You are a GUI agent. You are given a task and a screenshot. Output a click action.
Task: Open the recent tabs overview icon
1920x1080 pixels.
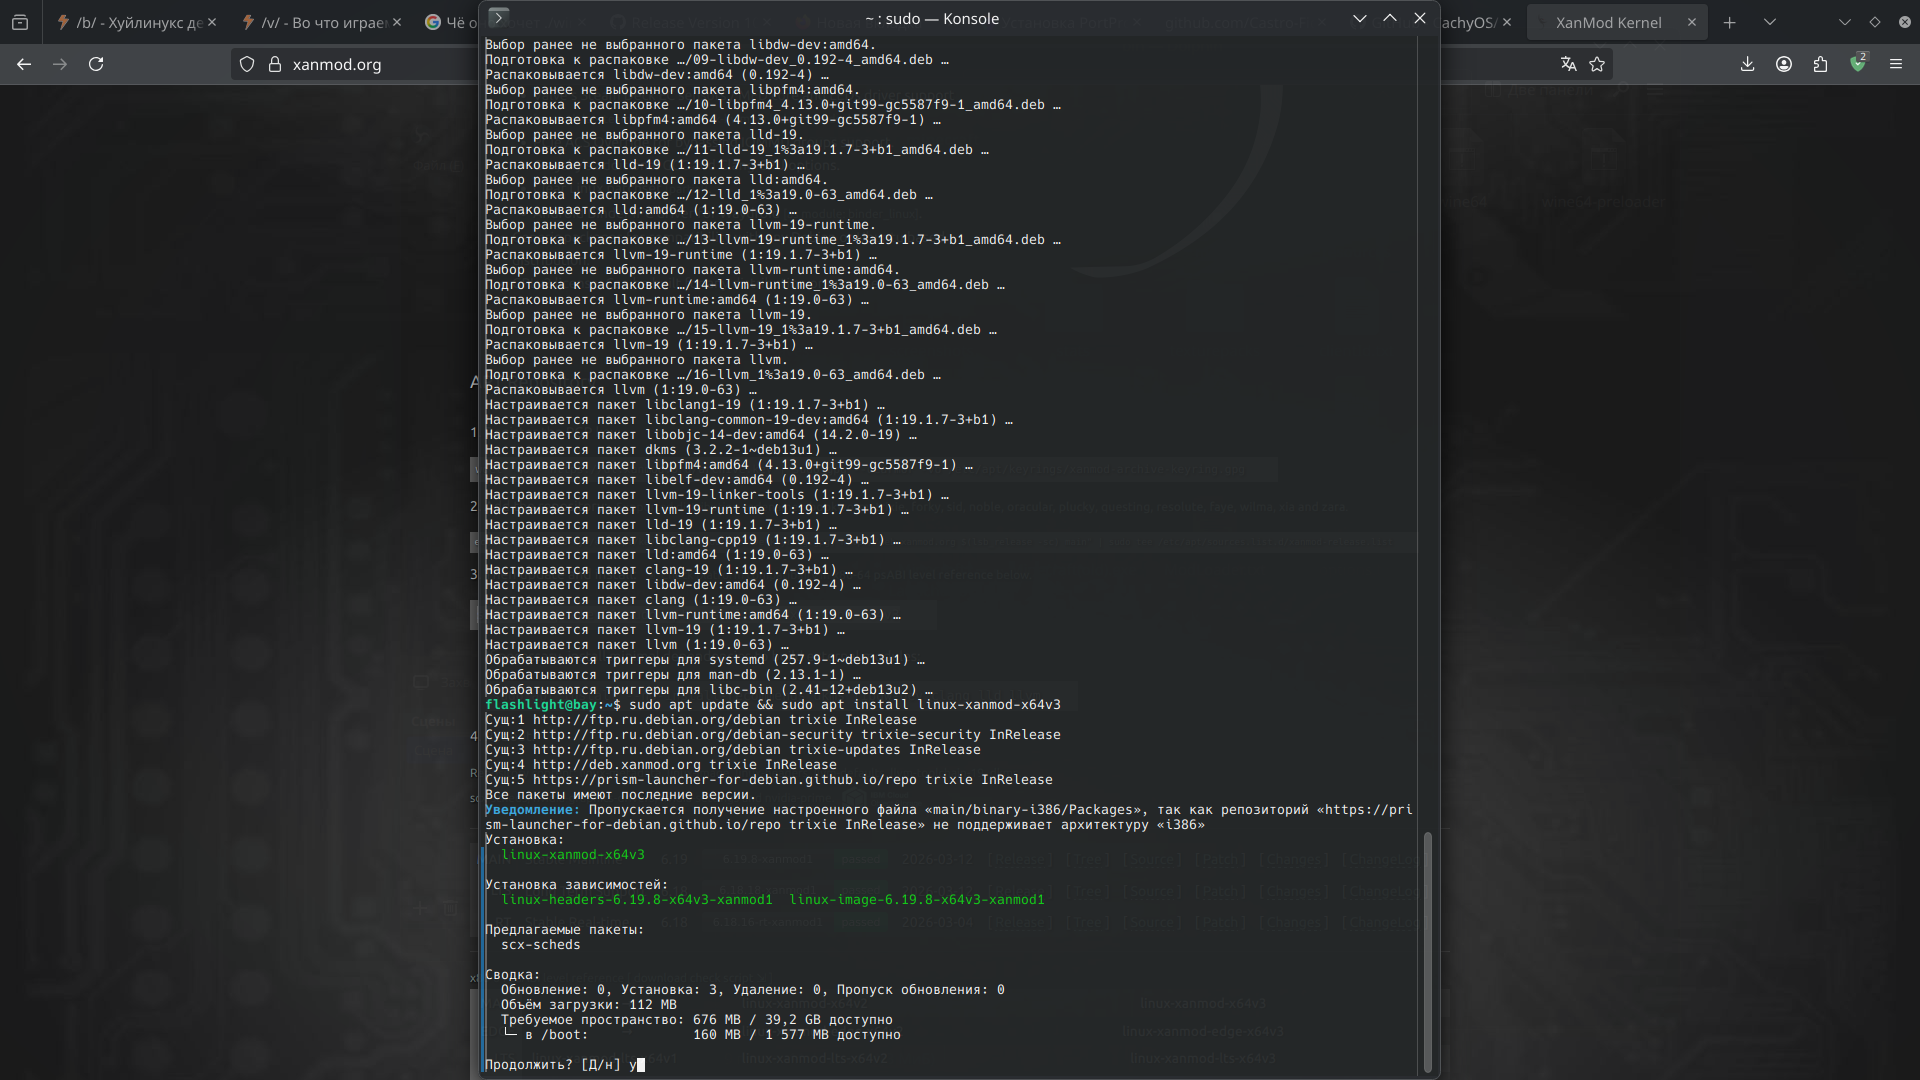pyautogui.click(x=20, y=22)
